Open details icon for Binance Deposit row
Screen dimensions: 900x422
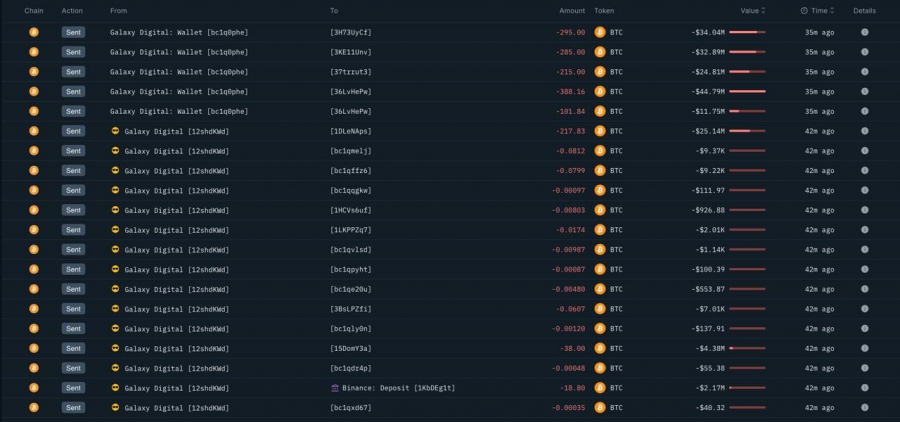[x=864, y=388]
